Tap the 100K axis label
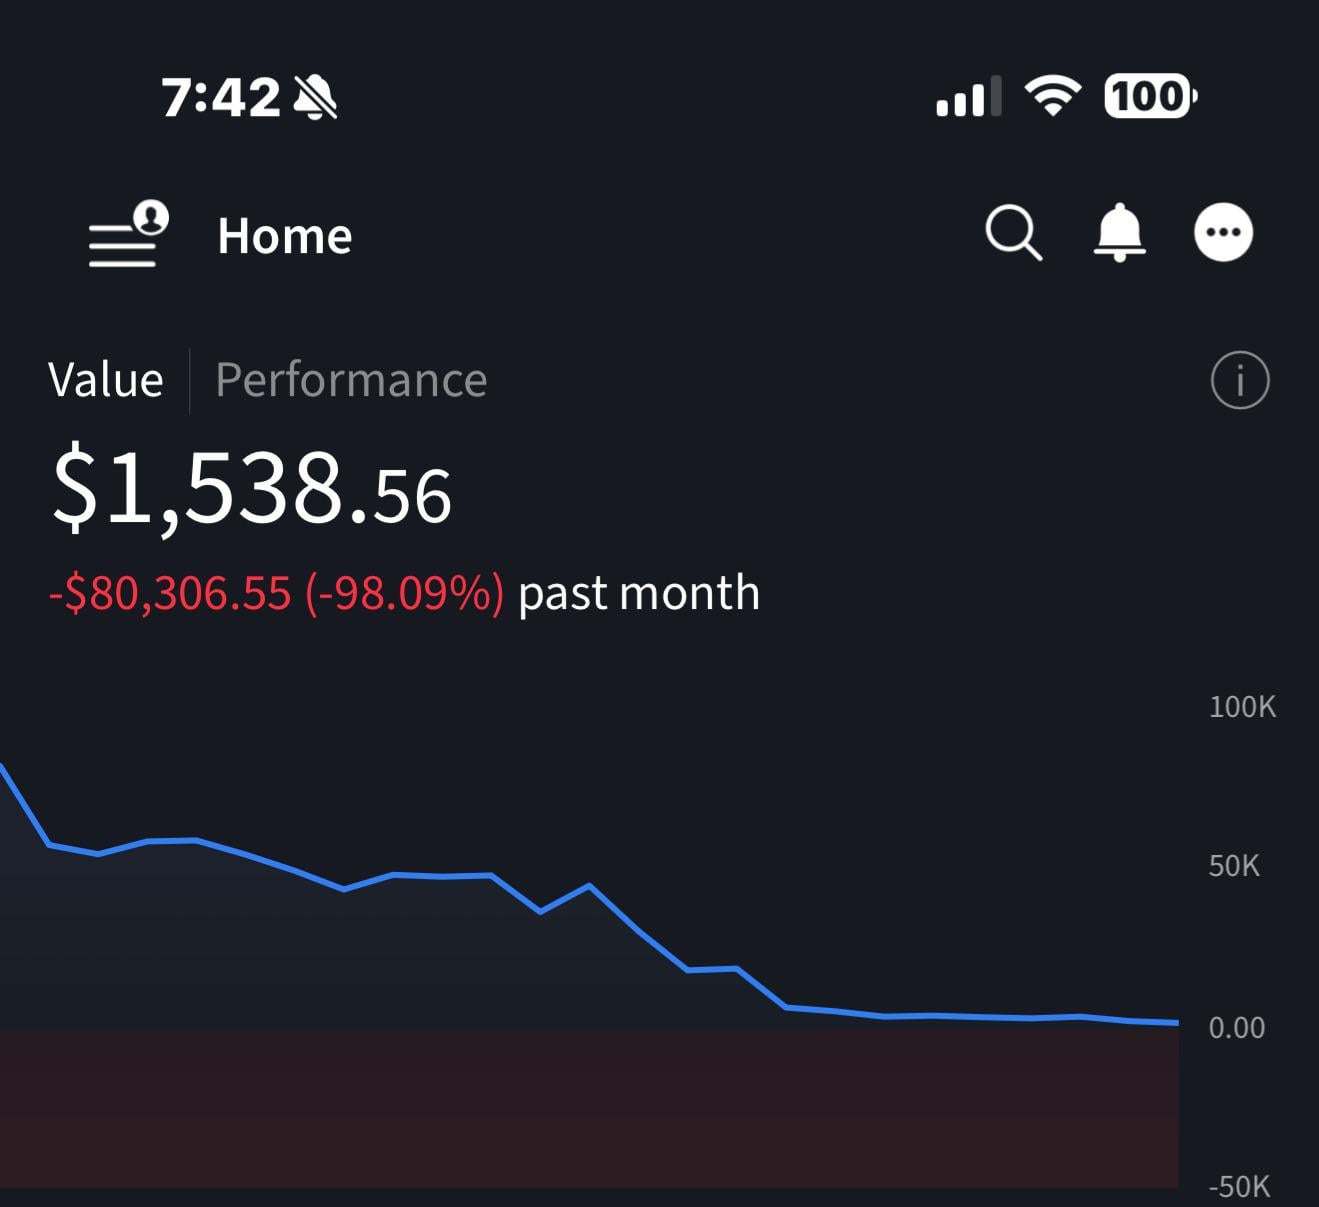 tap(1241, 707)
